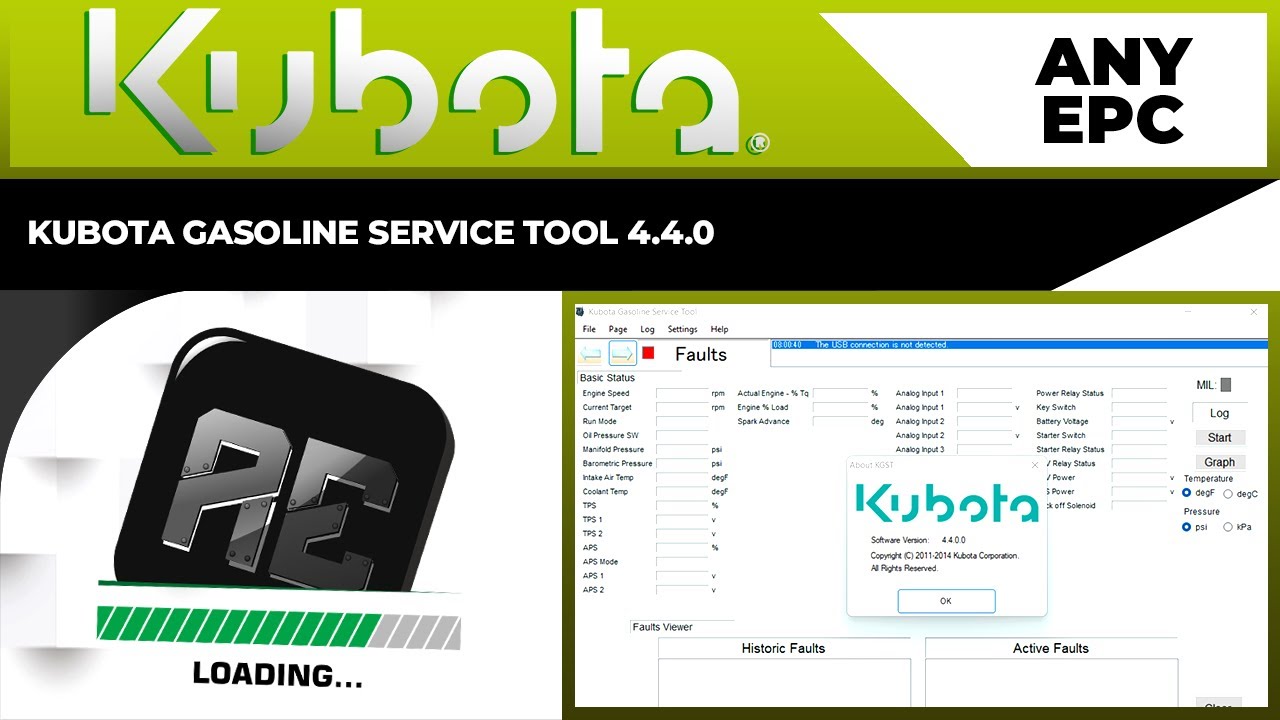Select the kPa pressure unit
This screenshot has height=720, width=1280.
click(1228, 527)
